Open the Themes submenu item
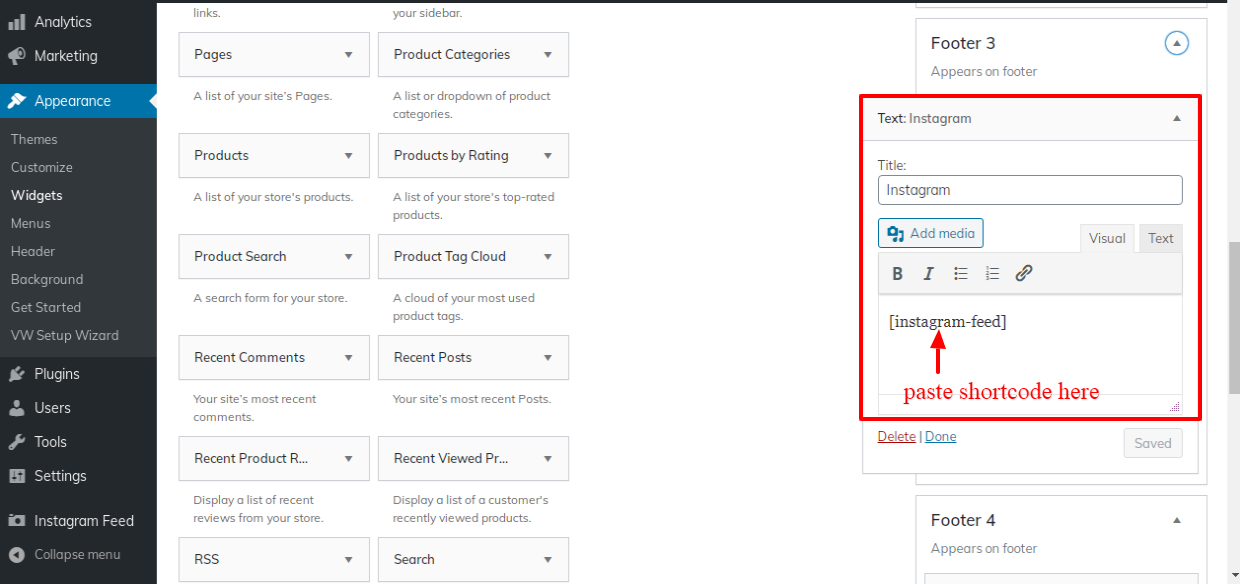This screenshot has width=1240, height=584. point(34,139)
